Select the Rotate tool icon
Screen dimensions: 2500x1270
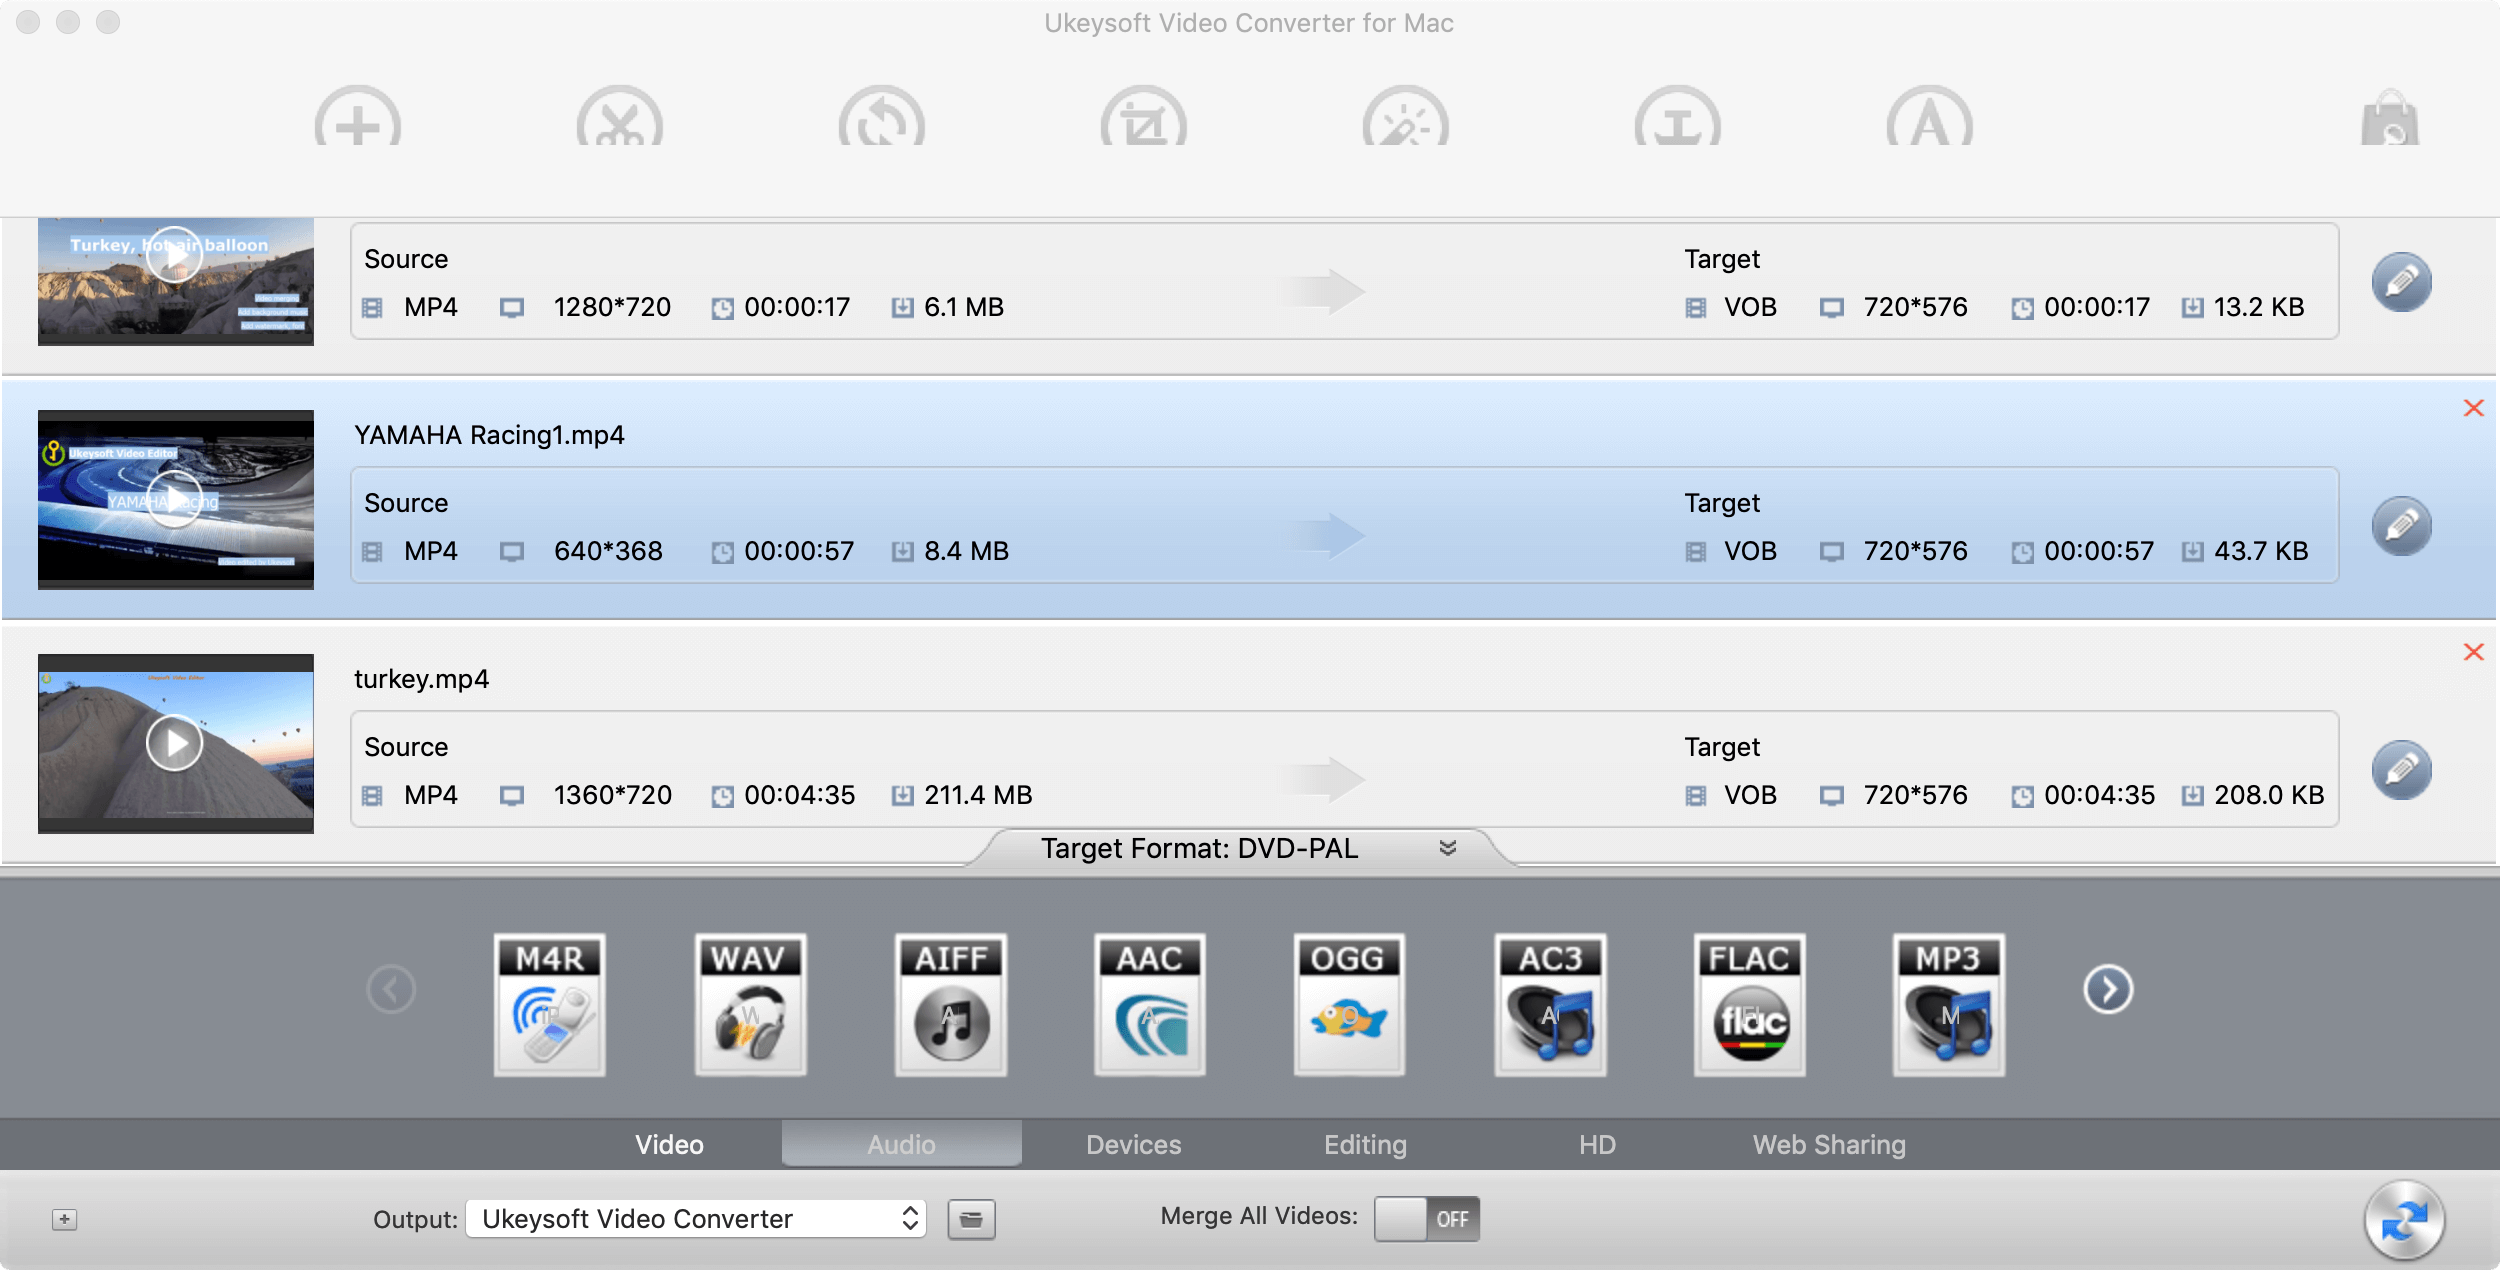point(882,122)
